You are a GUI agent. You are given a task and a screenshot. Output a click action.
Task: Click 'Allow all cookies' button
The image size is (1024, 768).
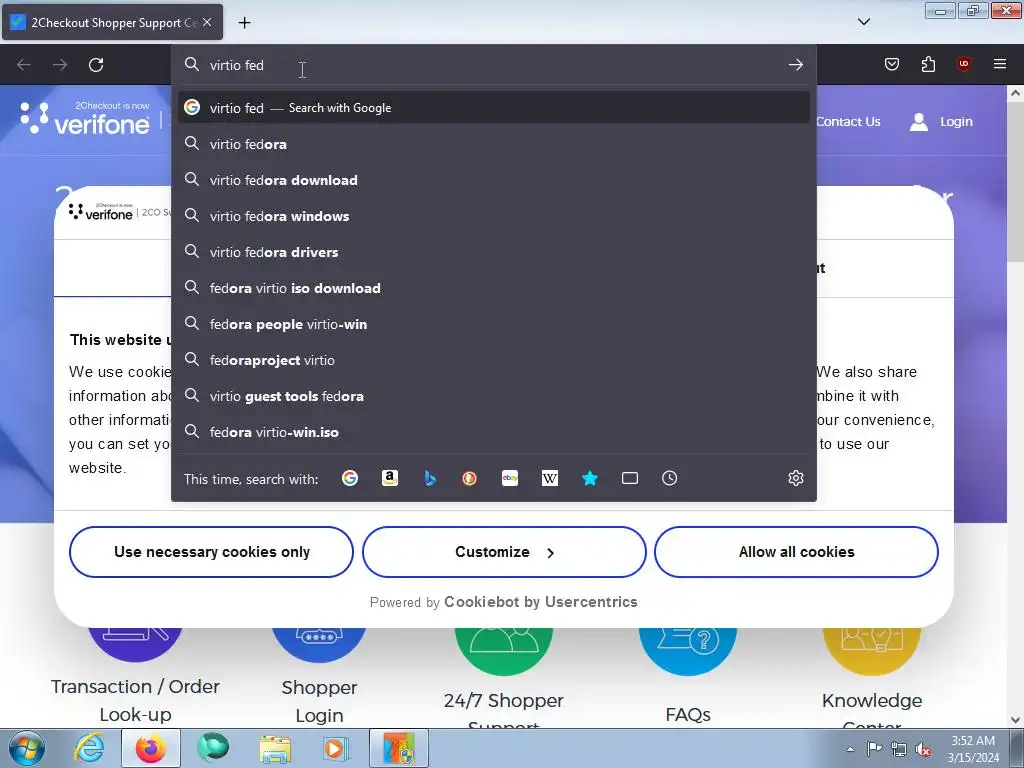(796, 552)
